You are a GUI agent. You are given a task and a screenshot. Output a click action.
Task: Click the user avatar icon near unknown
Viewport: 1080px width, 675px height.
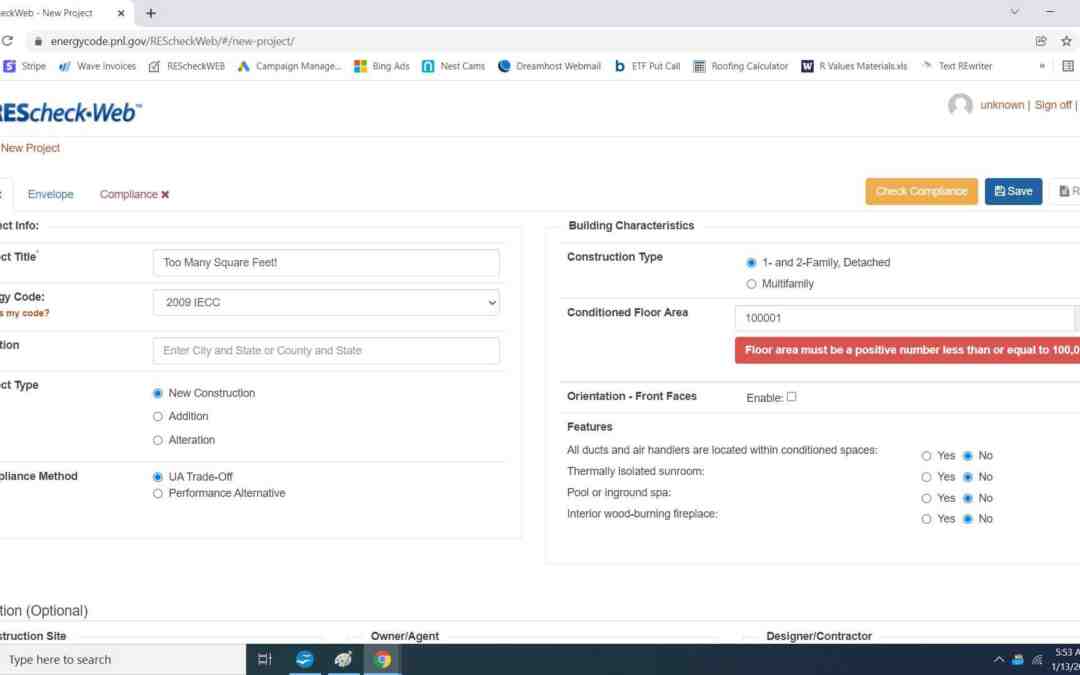960,105
